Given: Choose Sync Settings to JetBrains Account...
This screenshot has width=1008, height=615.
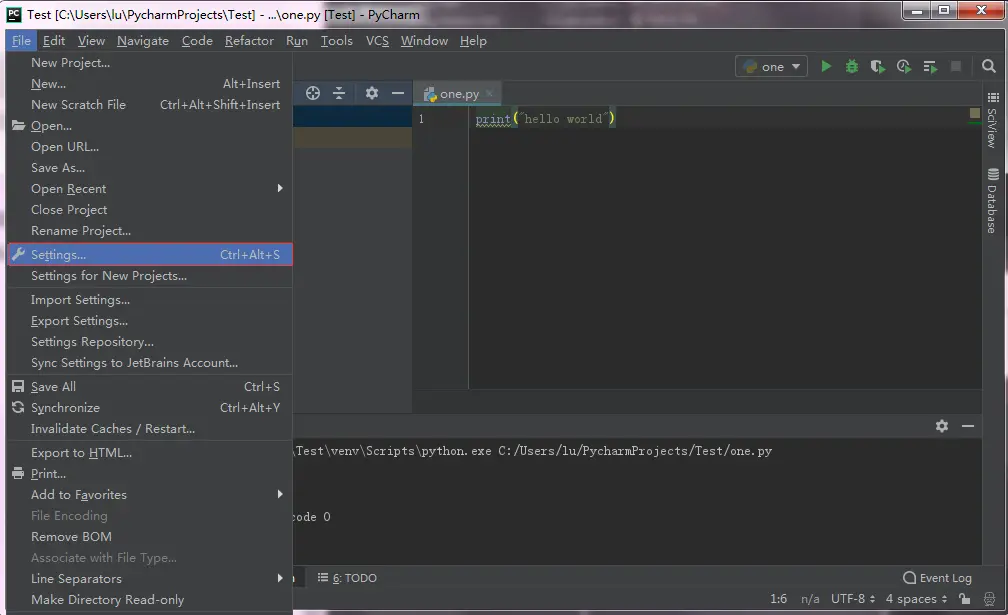Looking at the screenshot, I should click(149, 362).
